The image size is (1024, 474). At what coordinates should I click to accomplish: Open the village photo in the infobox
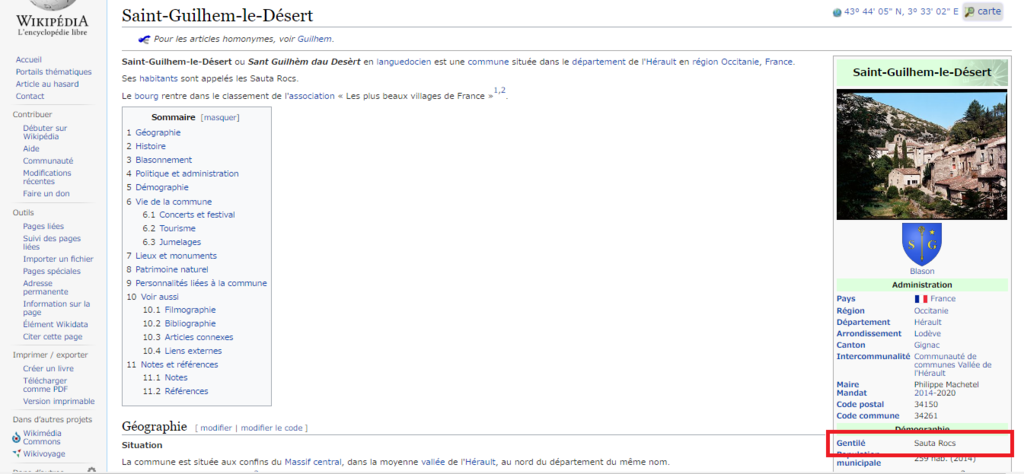coord(921,155)
